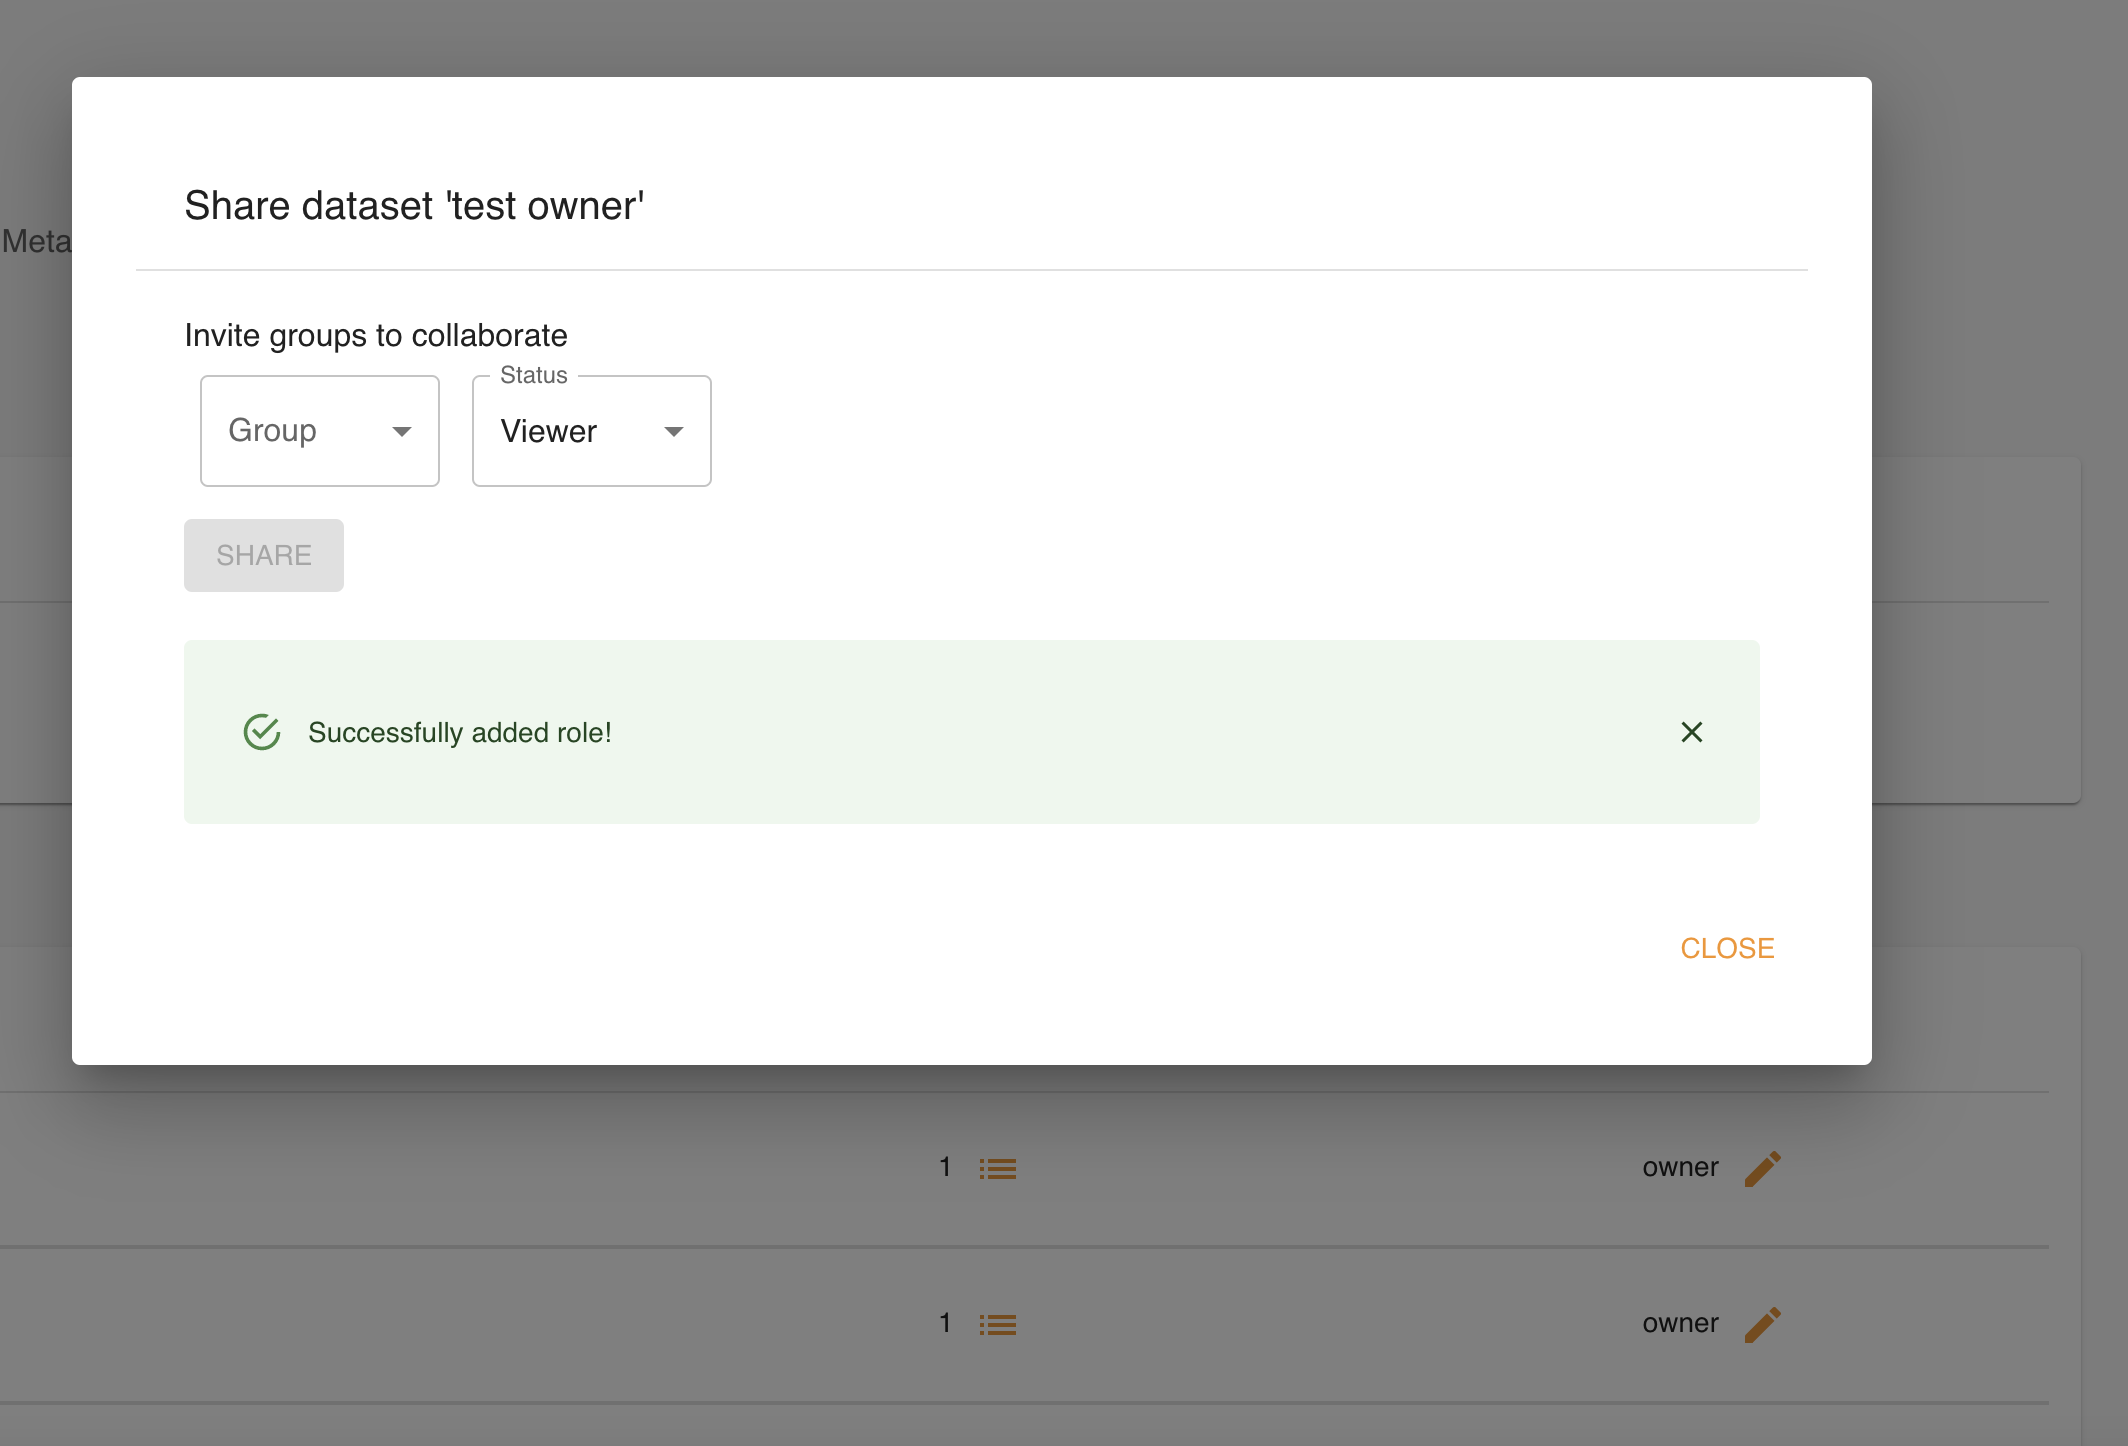Screen dimensions: 2128x1446
Task: Dismiss the success alert with X icon
Action: coord(1691,732)
